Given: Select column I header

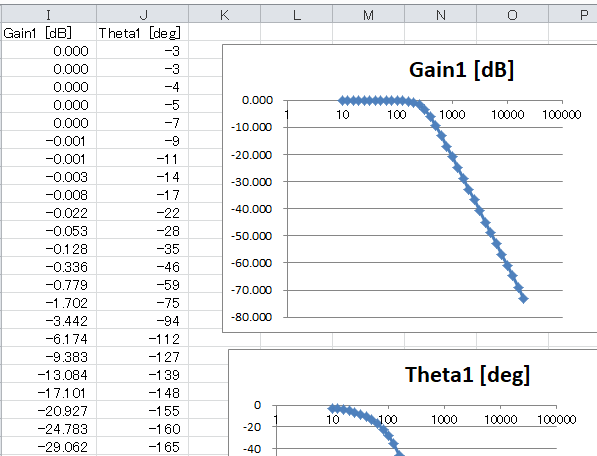Looking at the screenshot, I should tap(49, 14).
